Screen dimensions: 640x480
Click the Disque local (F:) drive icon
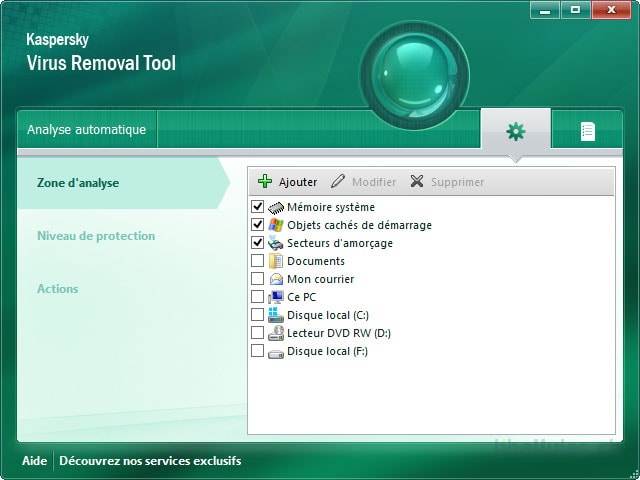click(x=276, y=353)
